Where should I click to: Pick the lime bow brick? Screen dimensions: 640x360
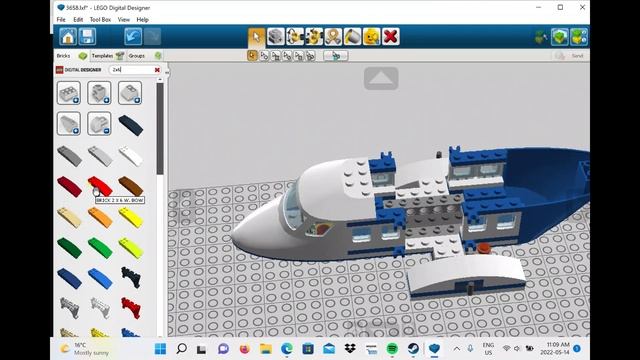click(x=131, y=248)
